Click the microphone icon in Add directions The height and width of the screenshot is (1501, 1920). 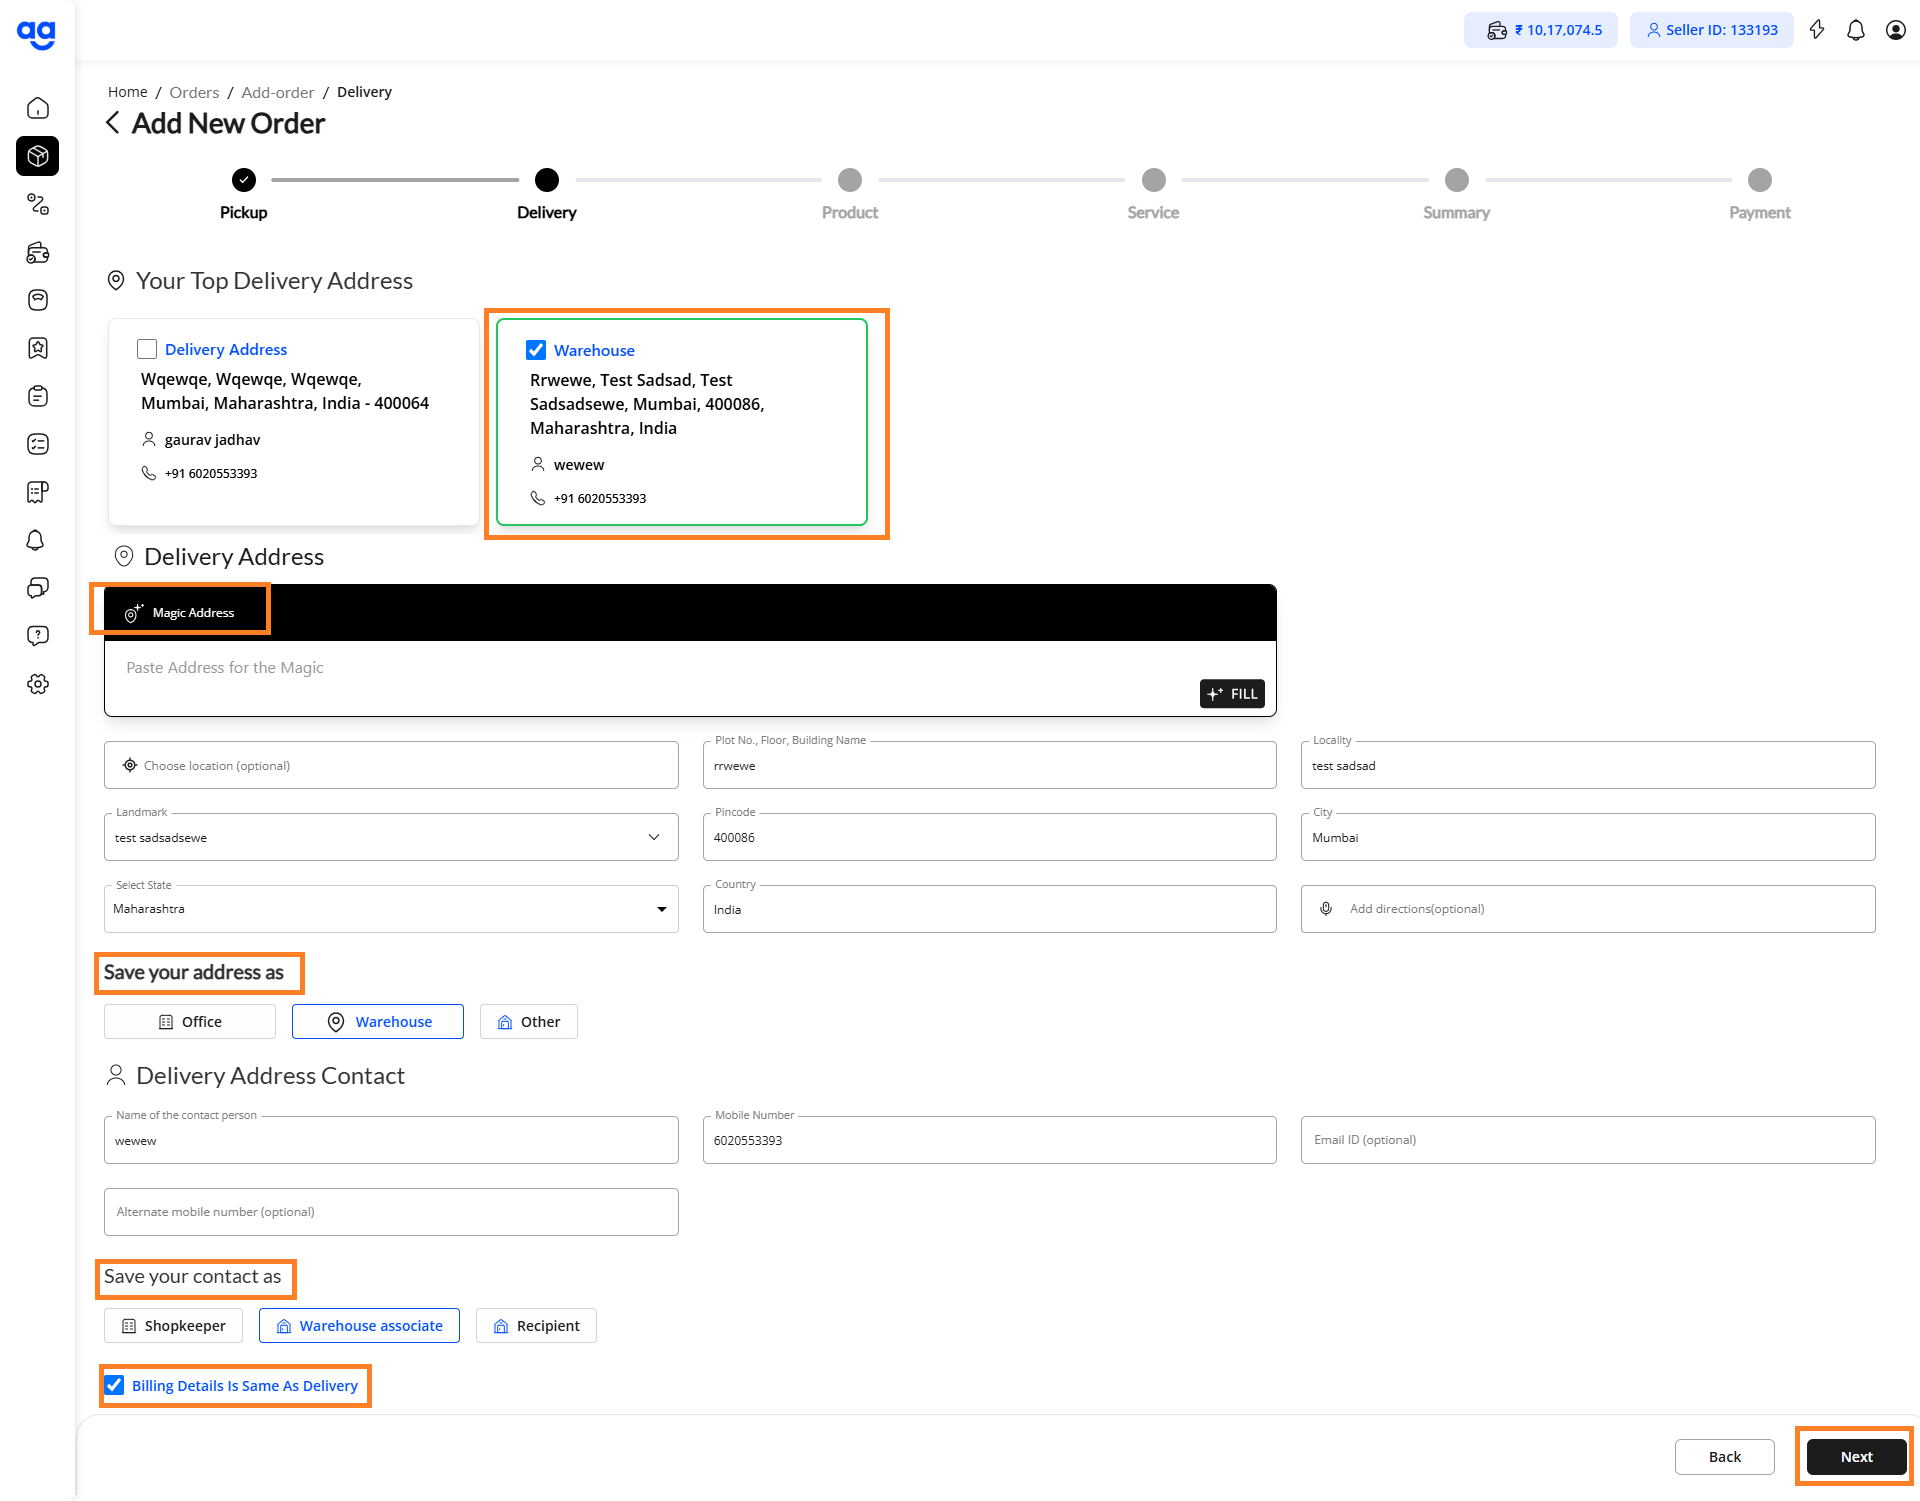click(x=1326, y=909)
